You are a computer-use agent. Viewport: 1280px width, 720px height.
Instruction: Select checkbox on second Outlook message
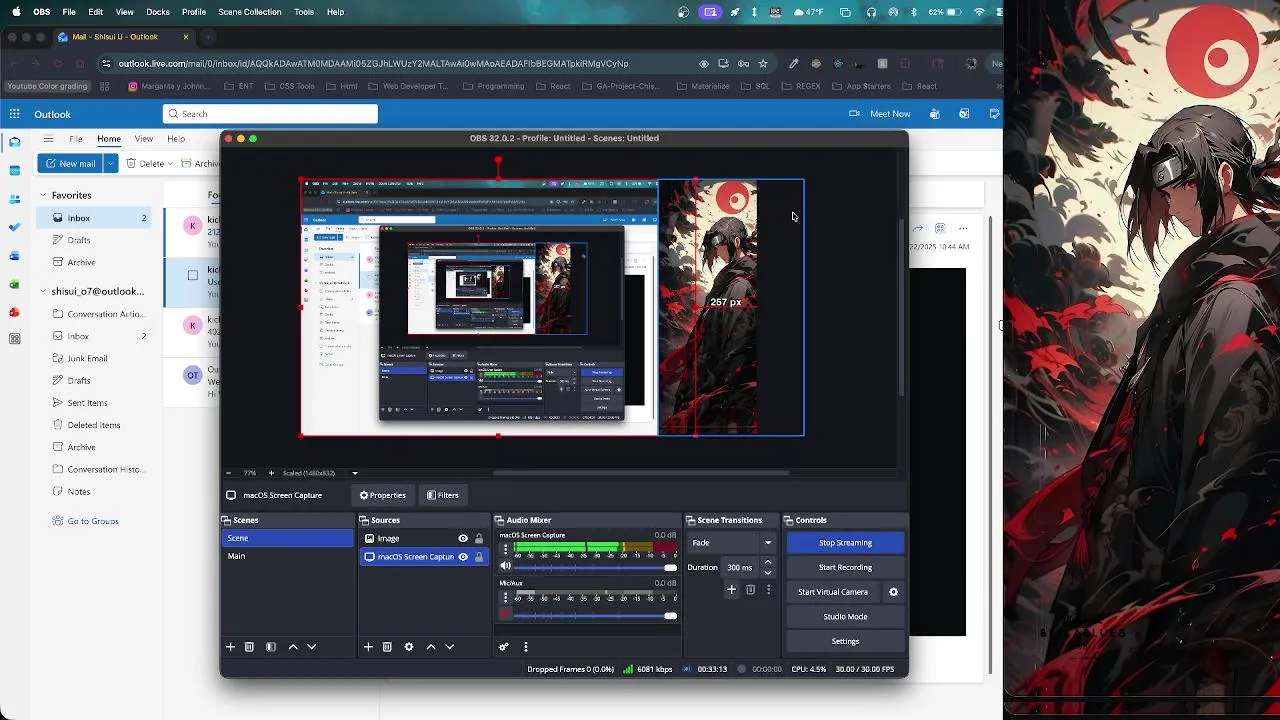click(x=193, y=275)
